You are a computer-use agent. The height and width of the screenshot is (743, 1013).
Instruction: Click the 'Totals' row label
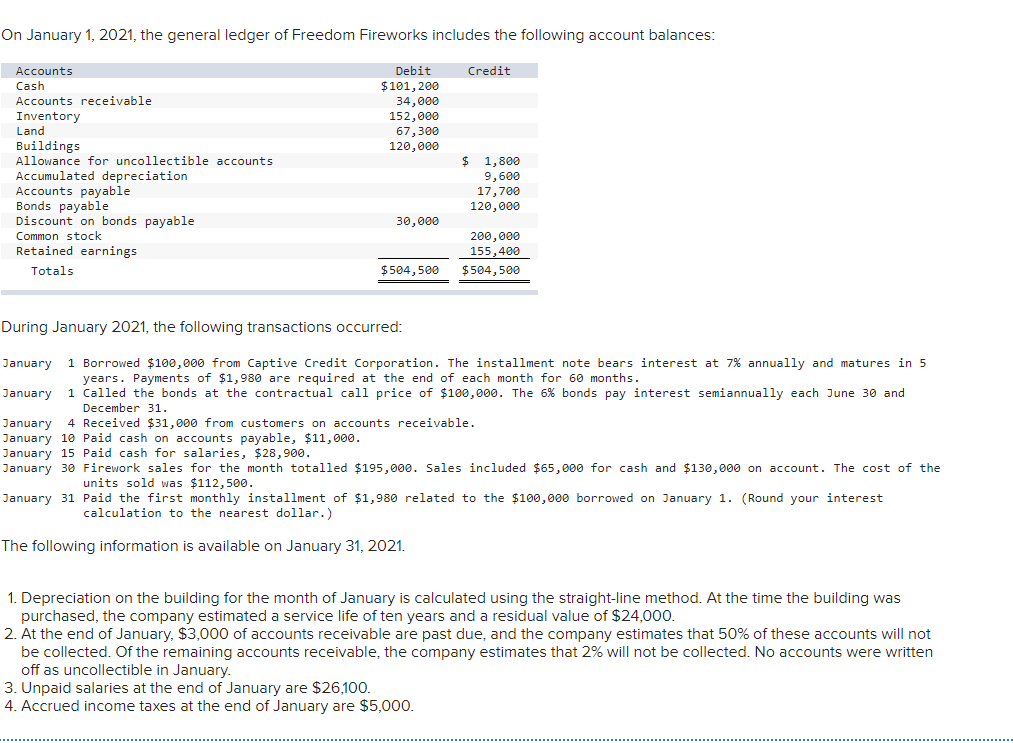pyautogui.click(x=52, y=271)
